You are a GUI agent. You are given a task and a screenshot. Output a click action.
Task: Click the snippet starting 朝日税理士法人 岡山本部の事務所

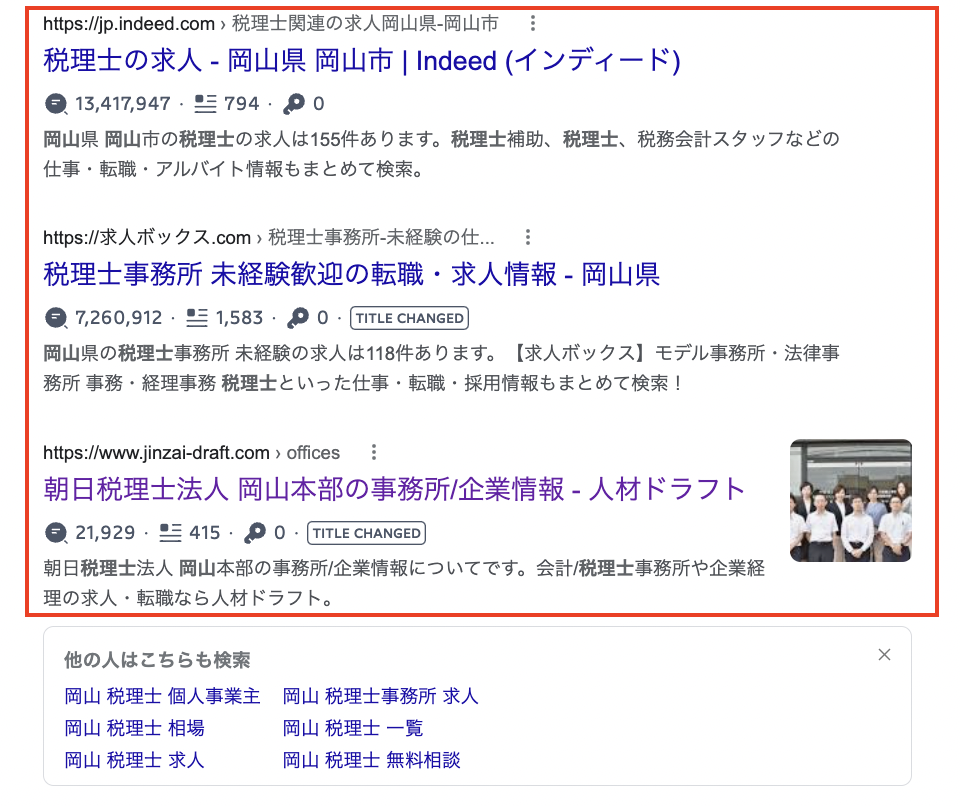[404, 582]
